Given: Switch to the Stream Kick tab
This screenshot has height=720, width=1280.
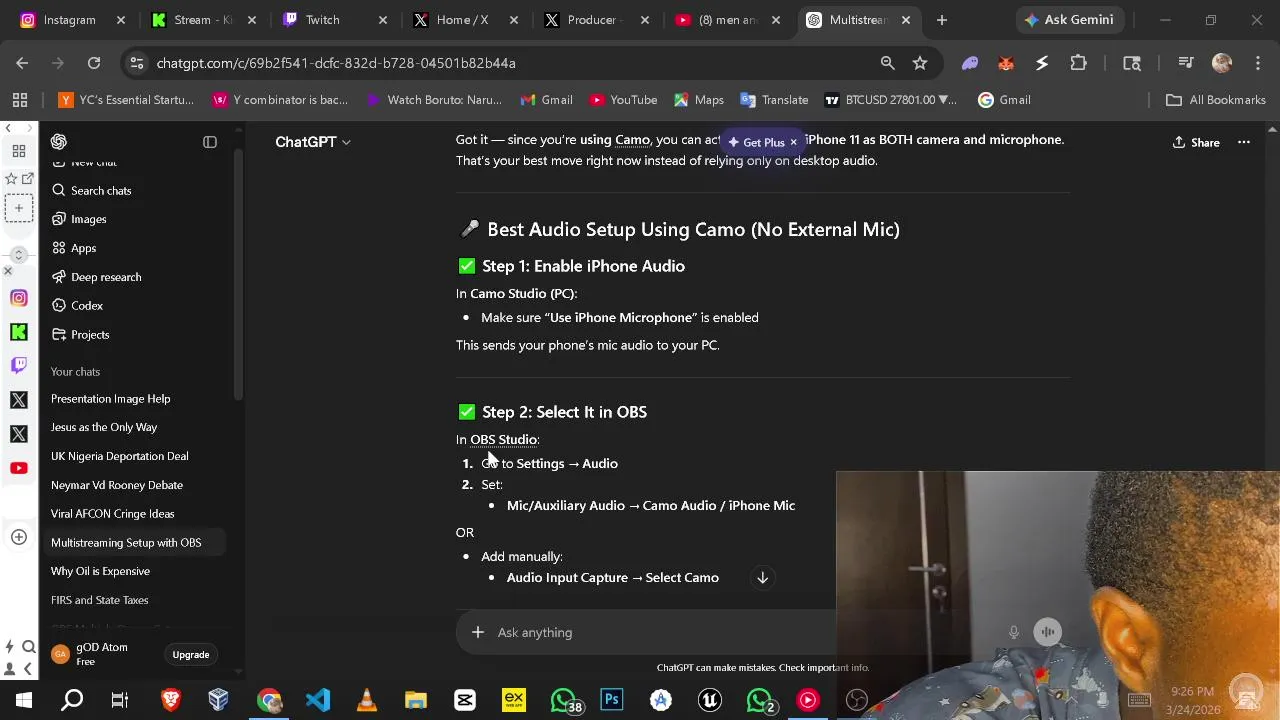Looking at the screenshot, I should coord(205,20).
